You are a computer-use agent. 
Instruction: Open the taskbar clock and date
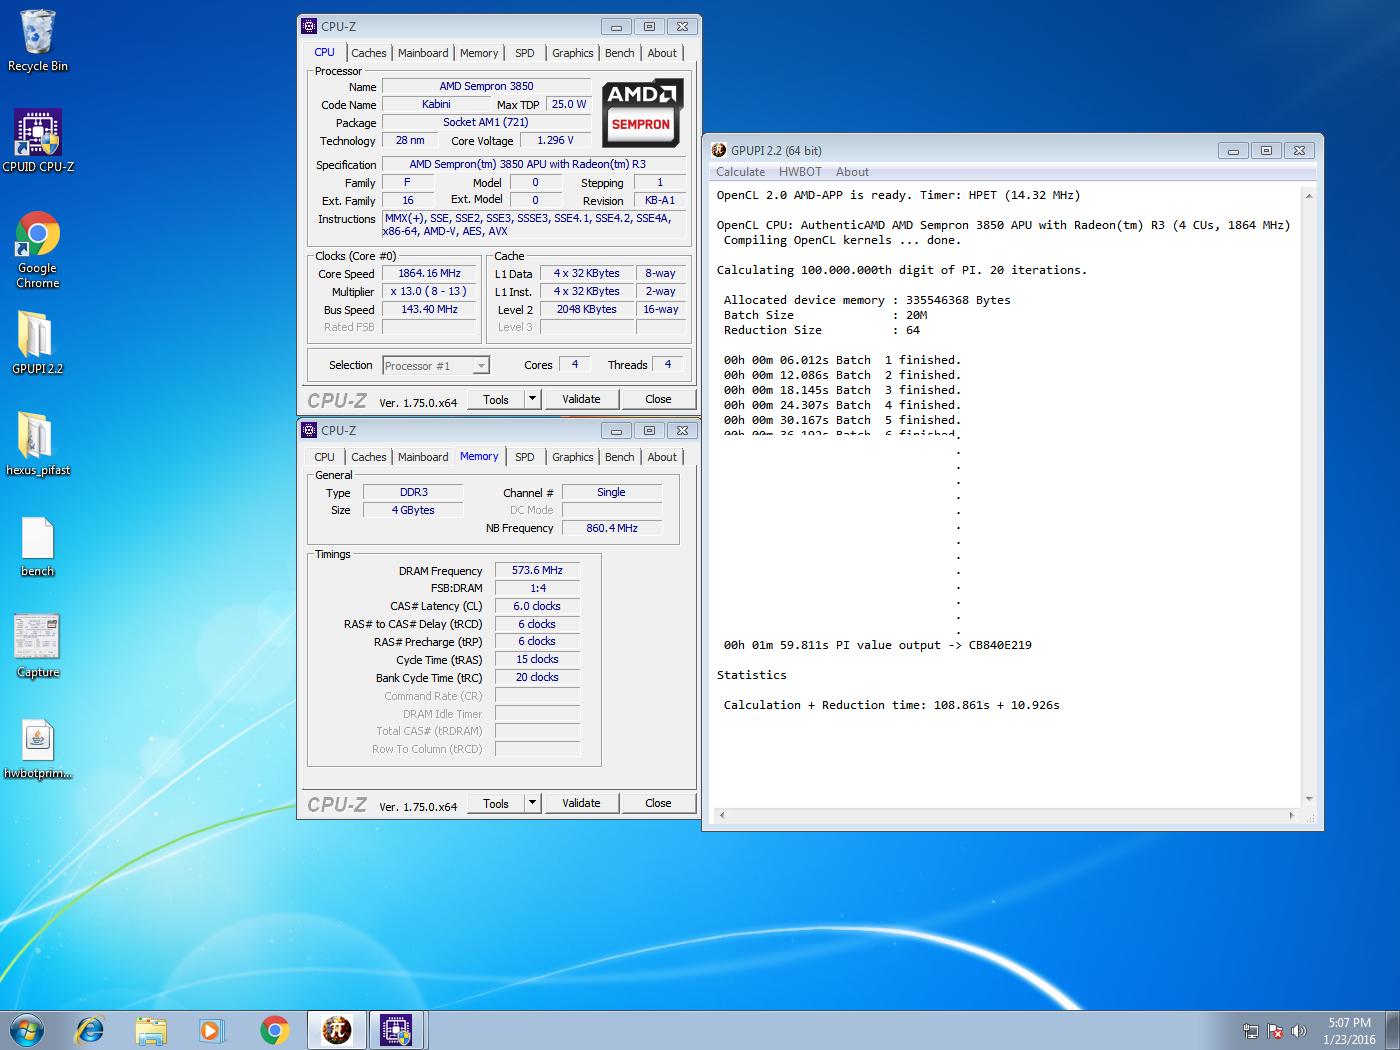pos(1349,1031)
